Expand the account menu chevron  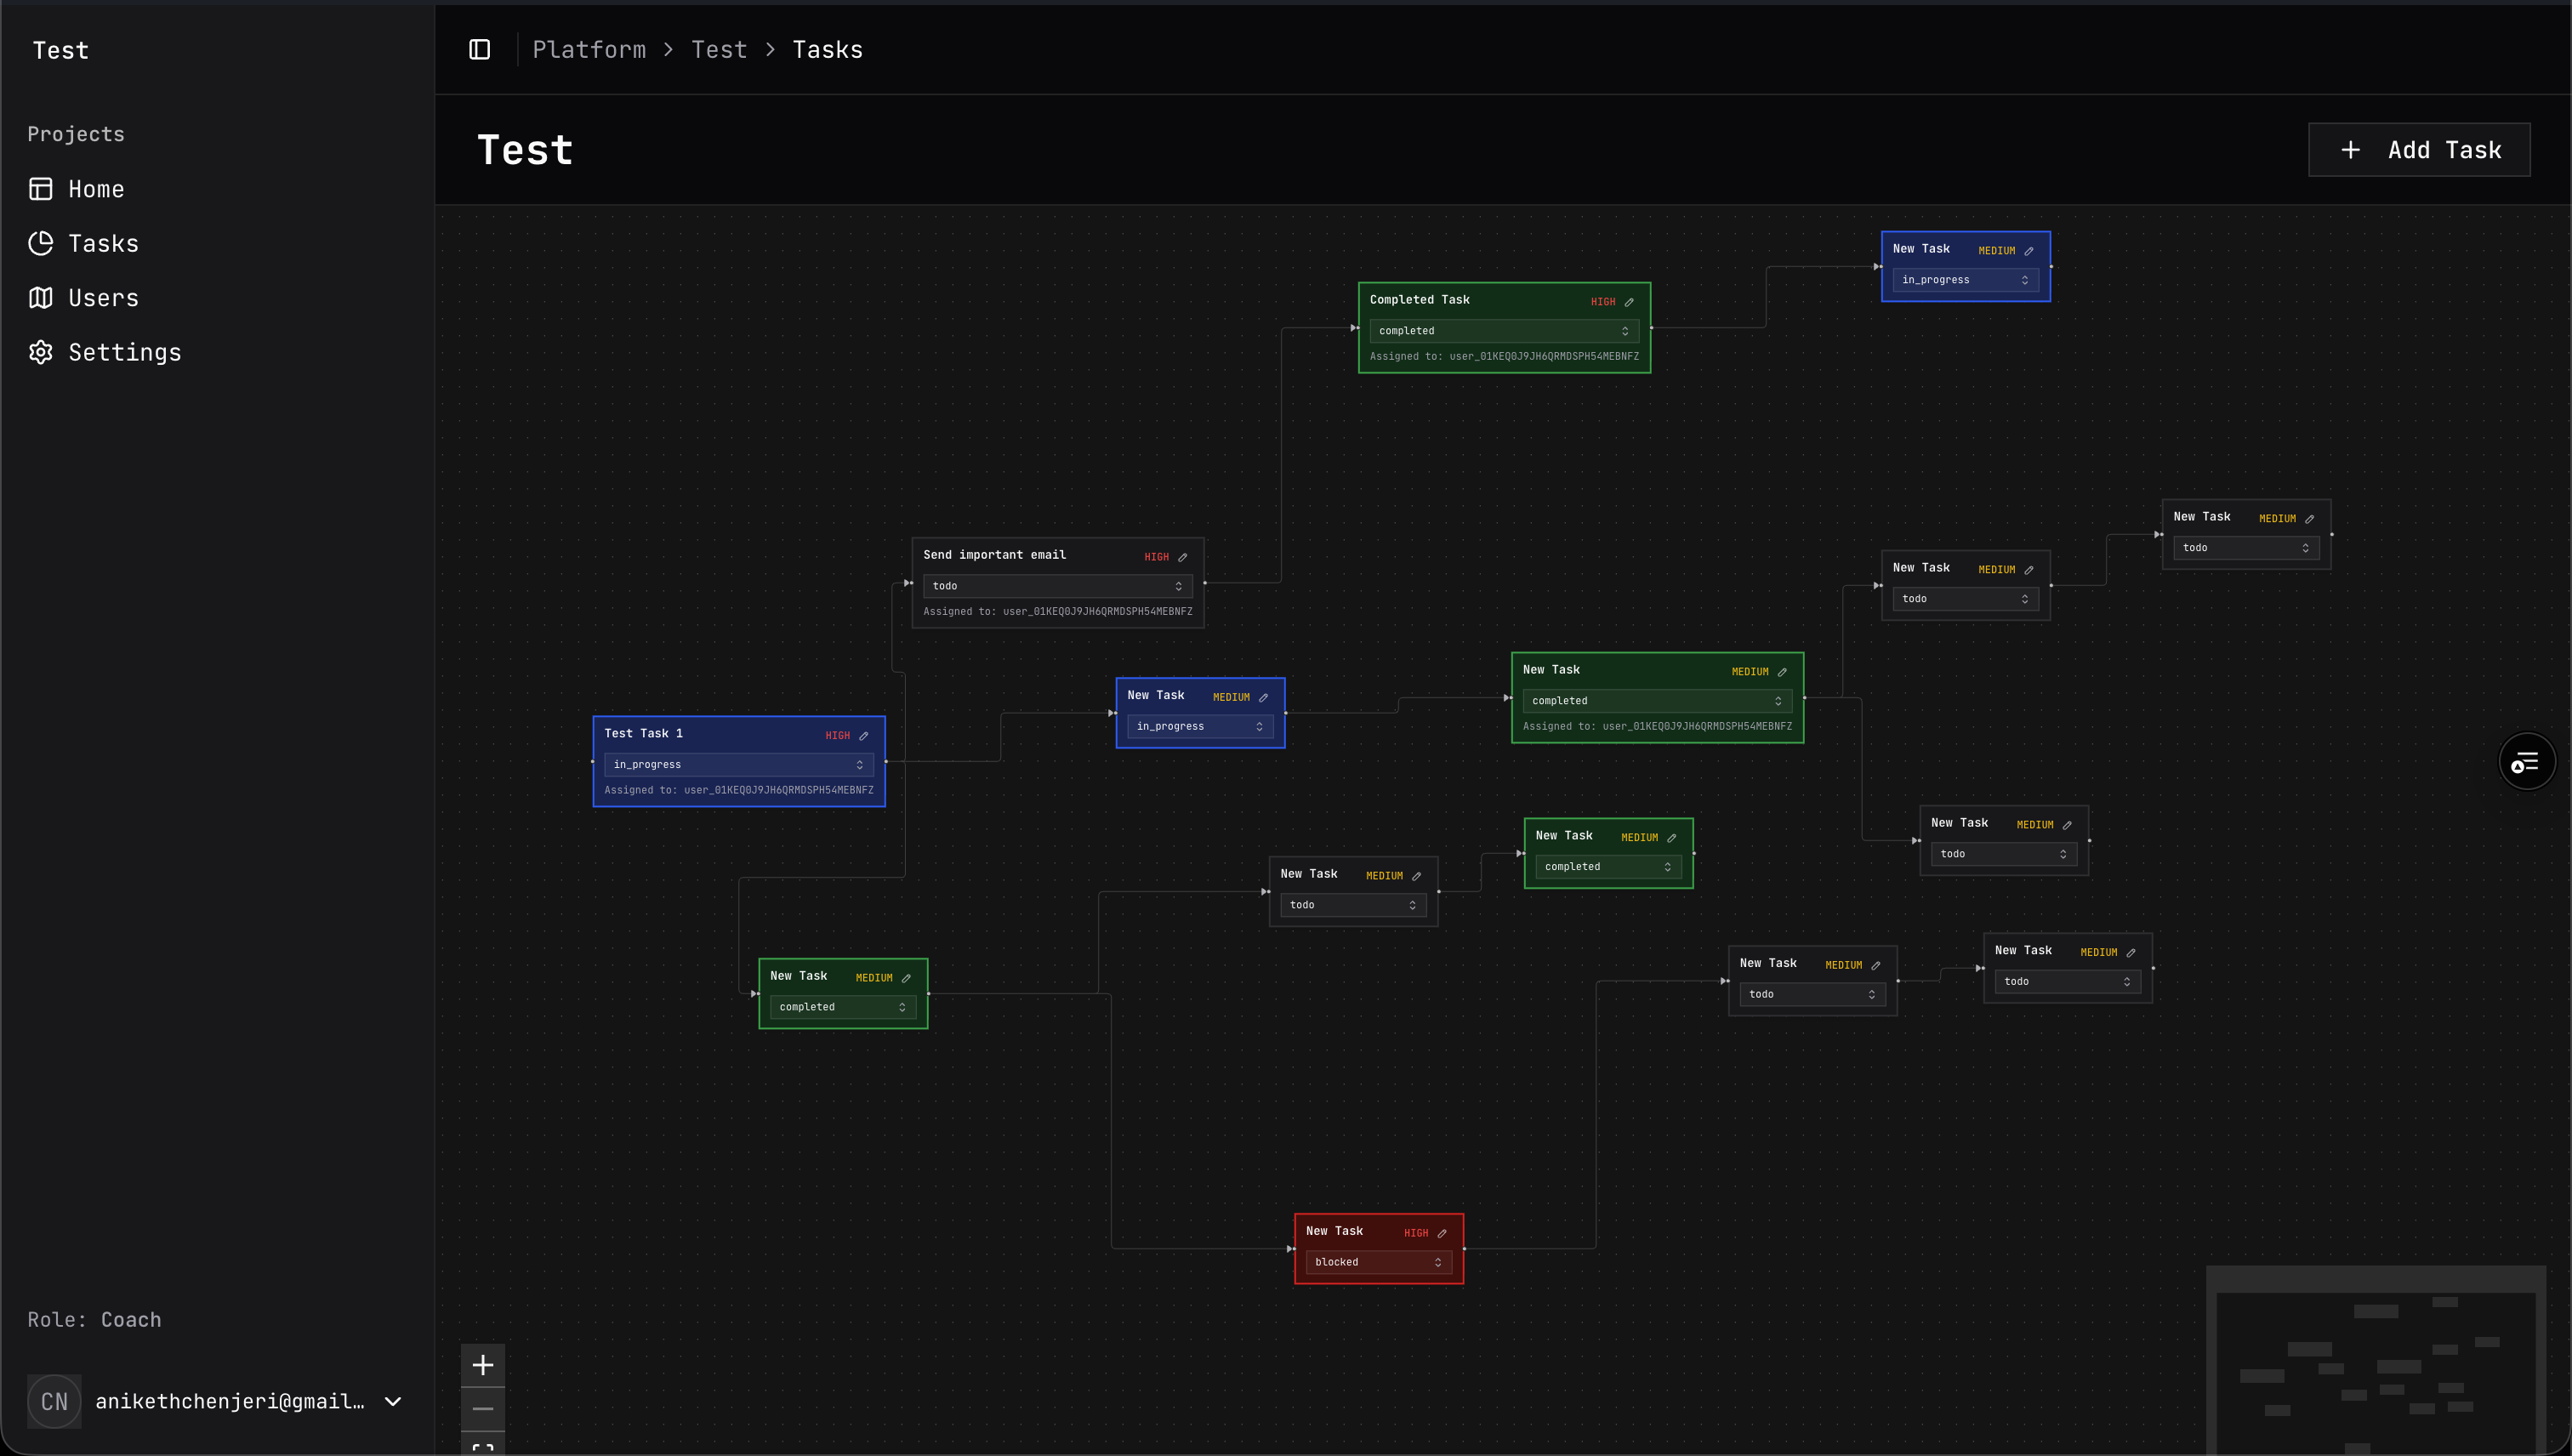tap(393, 1401)
